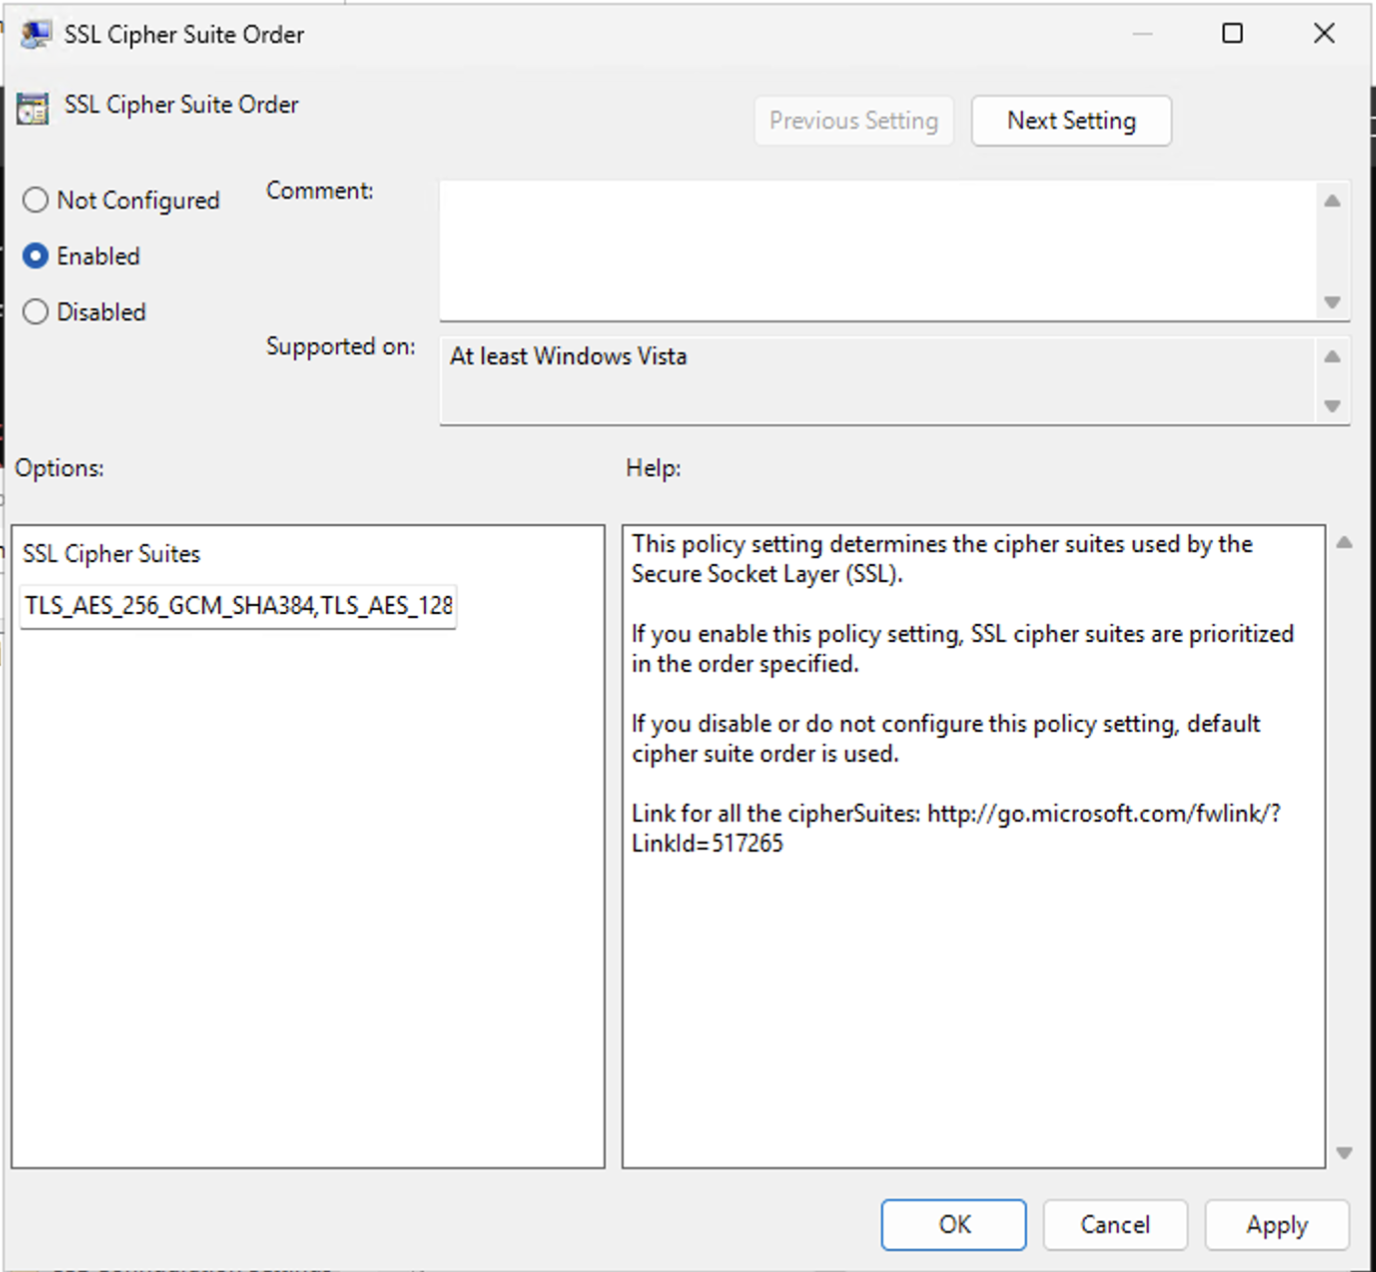Confirm changes with the OK button

(953, 1225)
